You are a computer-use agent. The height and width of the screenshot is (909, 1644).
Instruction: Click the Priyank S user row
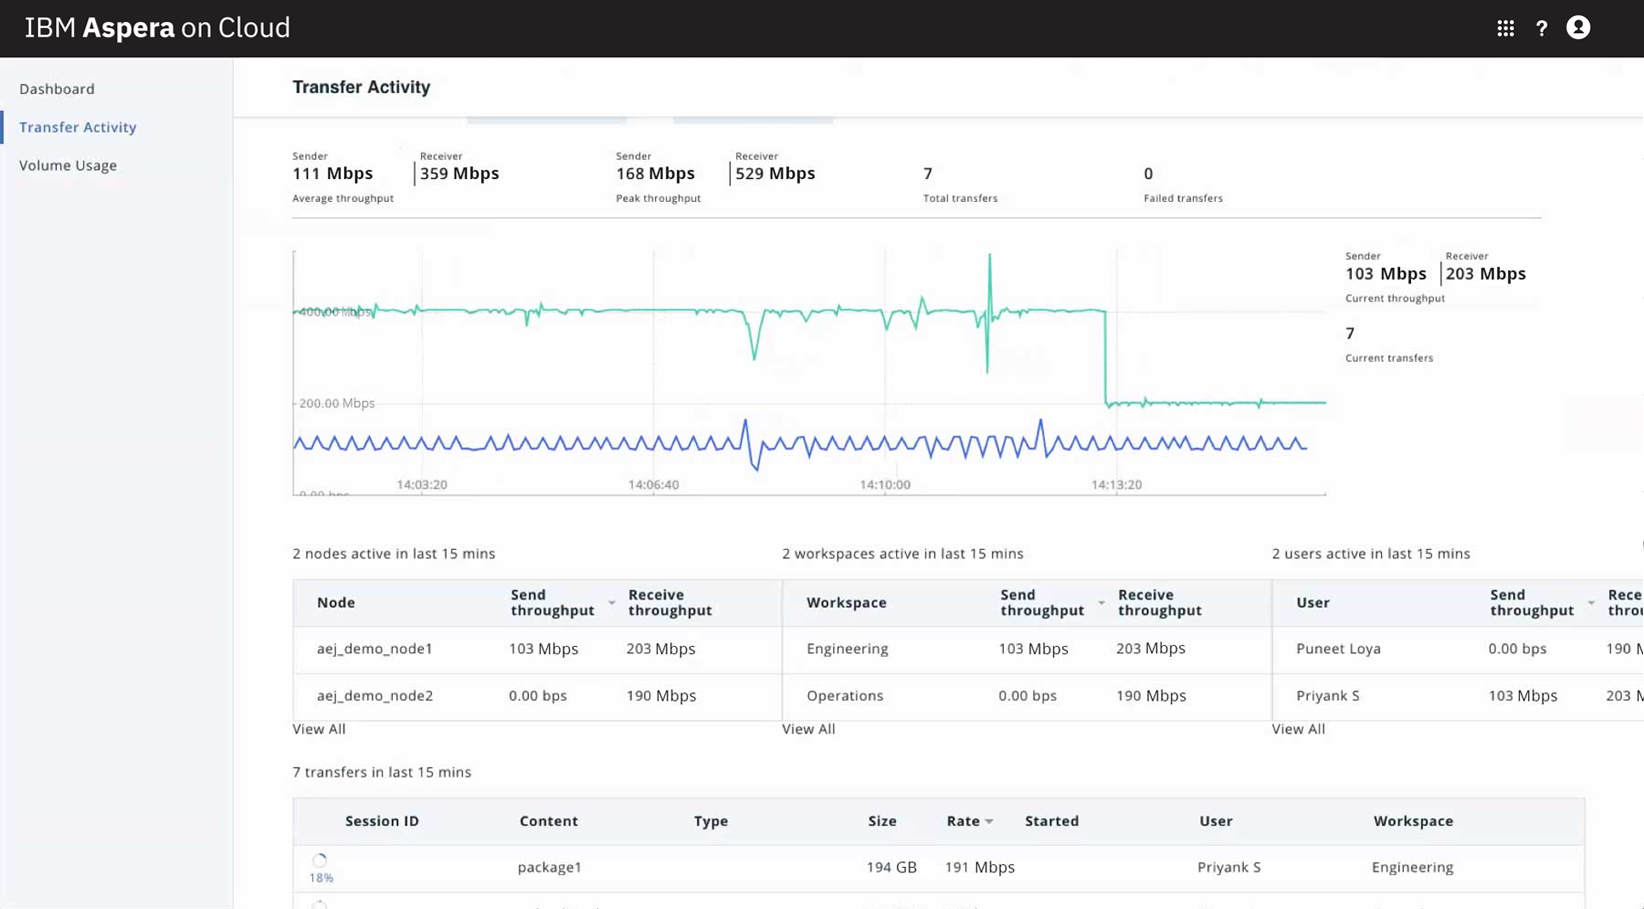(x=1327, y=696)
